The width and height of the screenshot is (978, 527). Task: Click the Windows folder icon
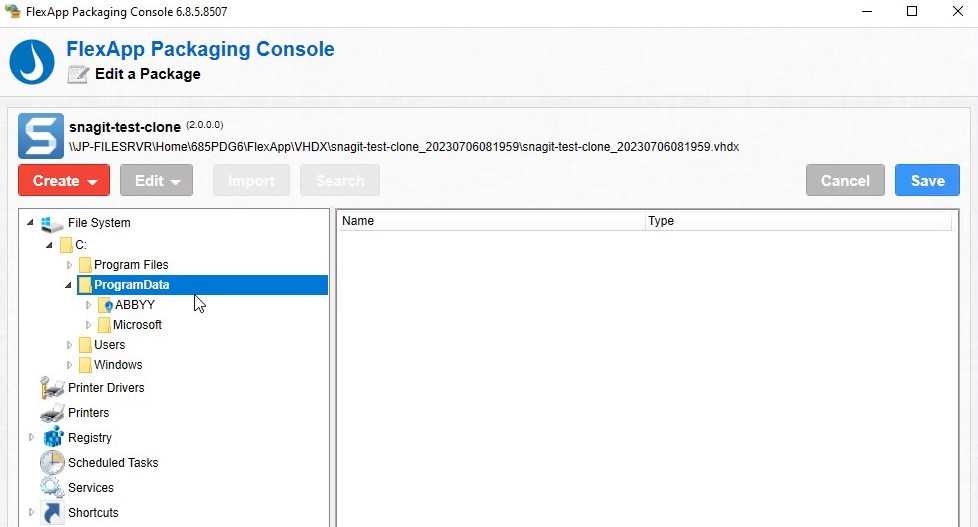click(85, 364)
